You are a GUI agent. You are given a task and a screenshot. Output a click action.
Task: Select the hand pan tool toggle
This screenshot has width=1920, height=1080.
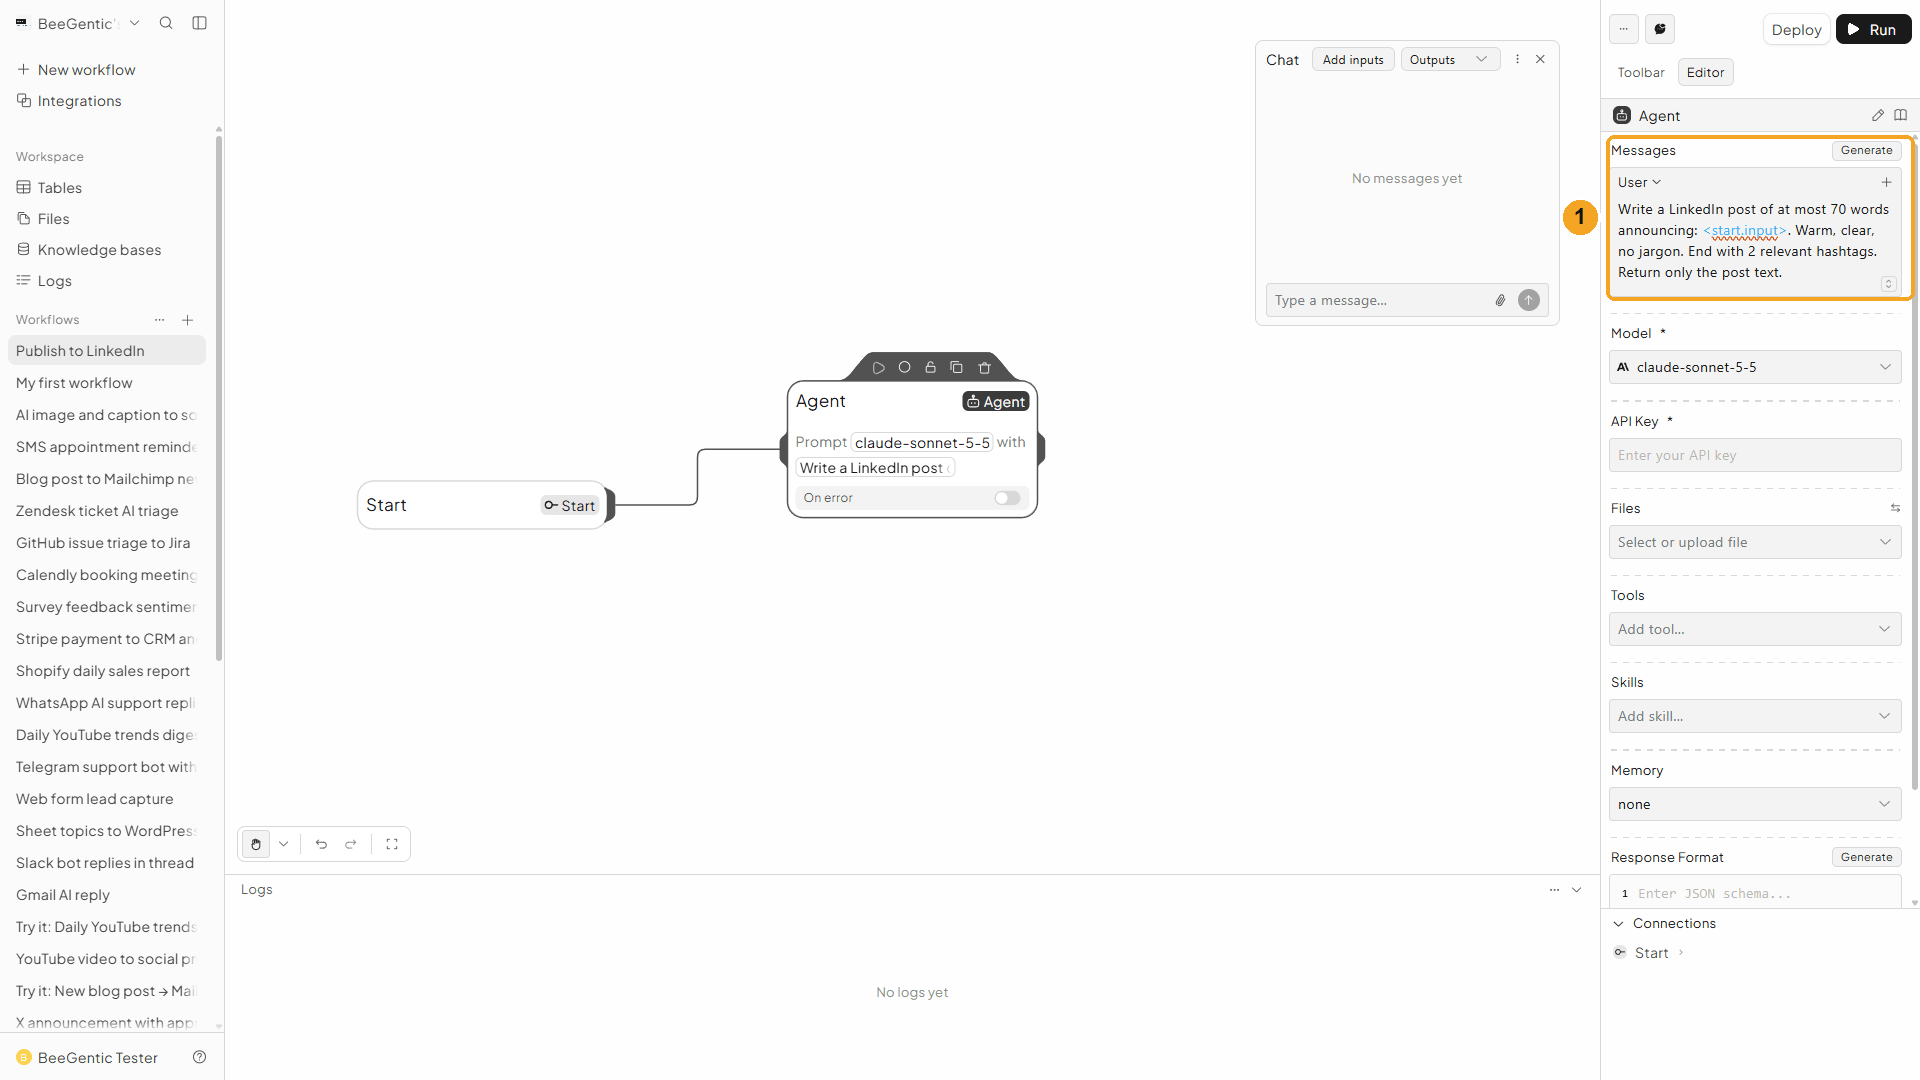coord(256,844)
